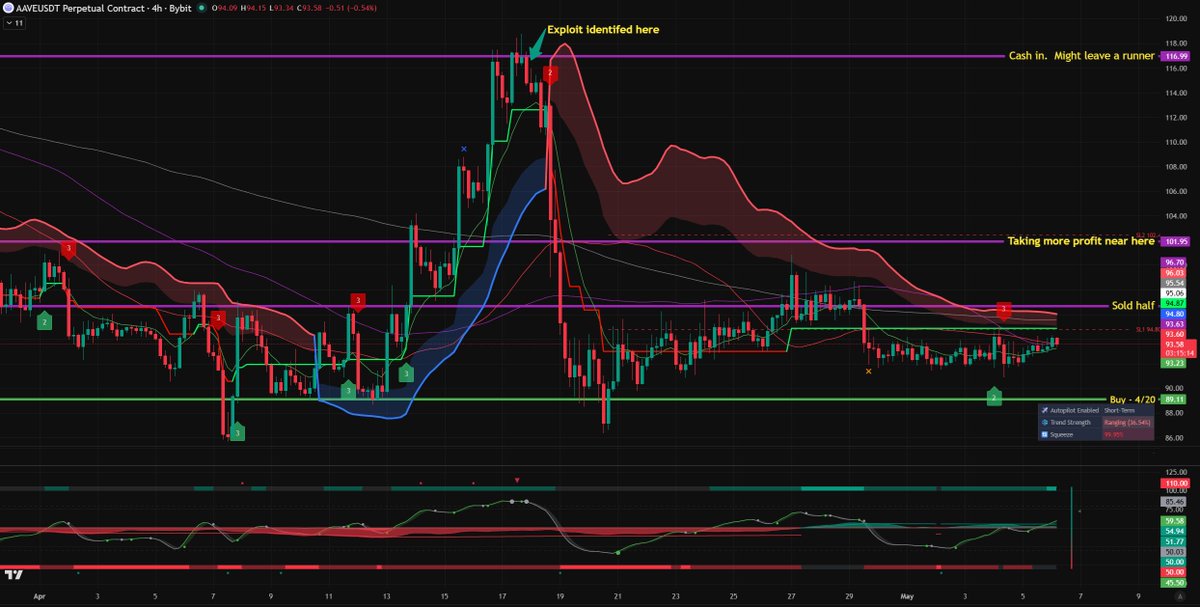The width and height of the screenshot is (1200, 607).
Task: Click the green 59.58 oscillator value label
Action: pyautogui.click(x=1174, y=520)
